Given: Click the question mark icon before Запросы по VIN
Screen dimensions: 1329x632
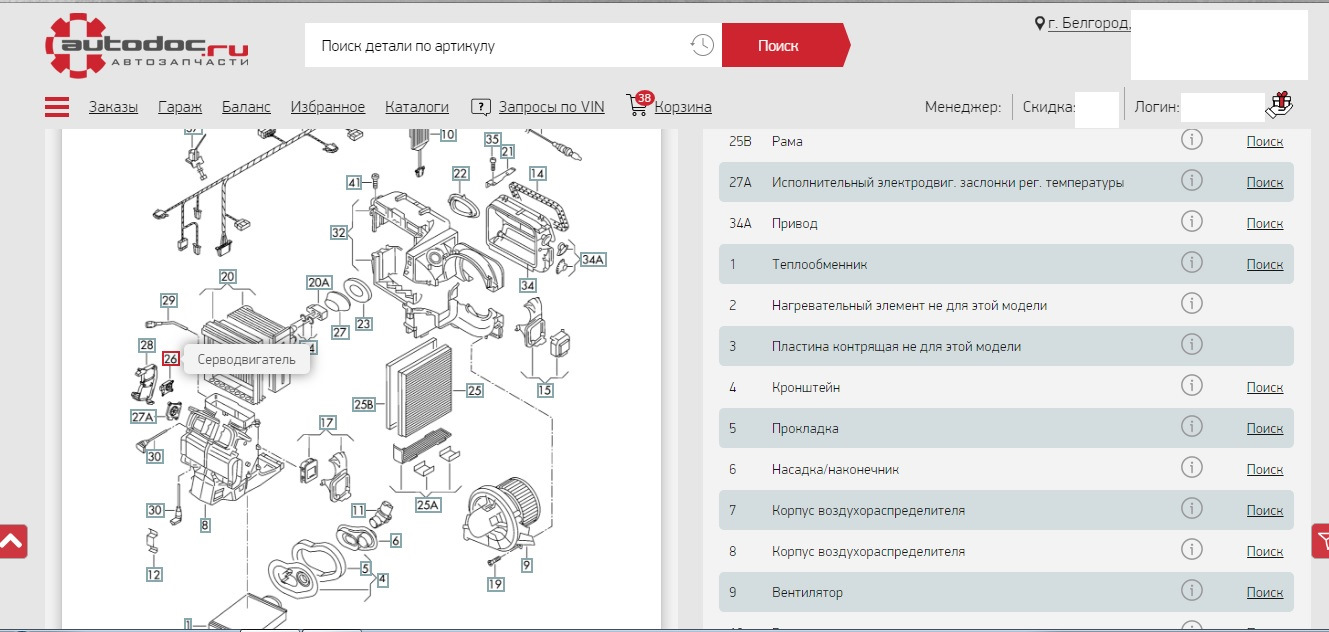Looking at the screenshot, I should click(480, 107).
